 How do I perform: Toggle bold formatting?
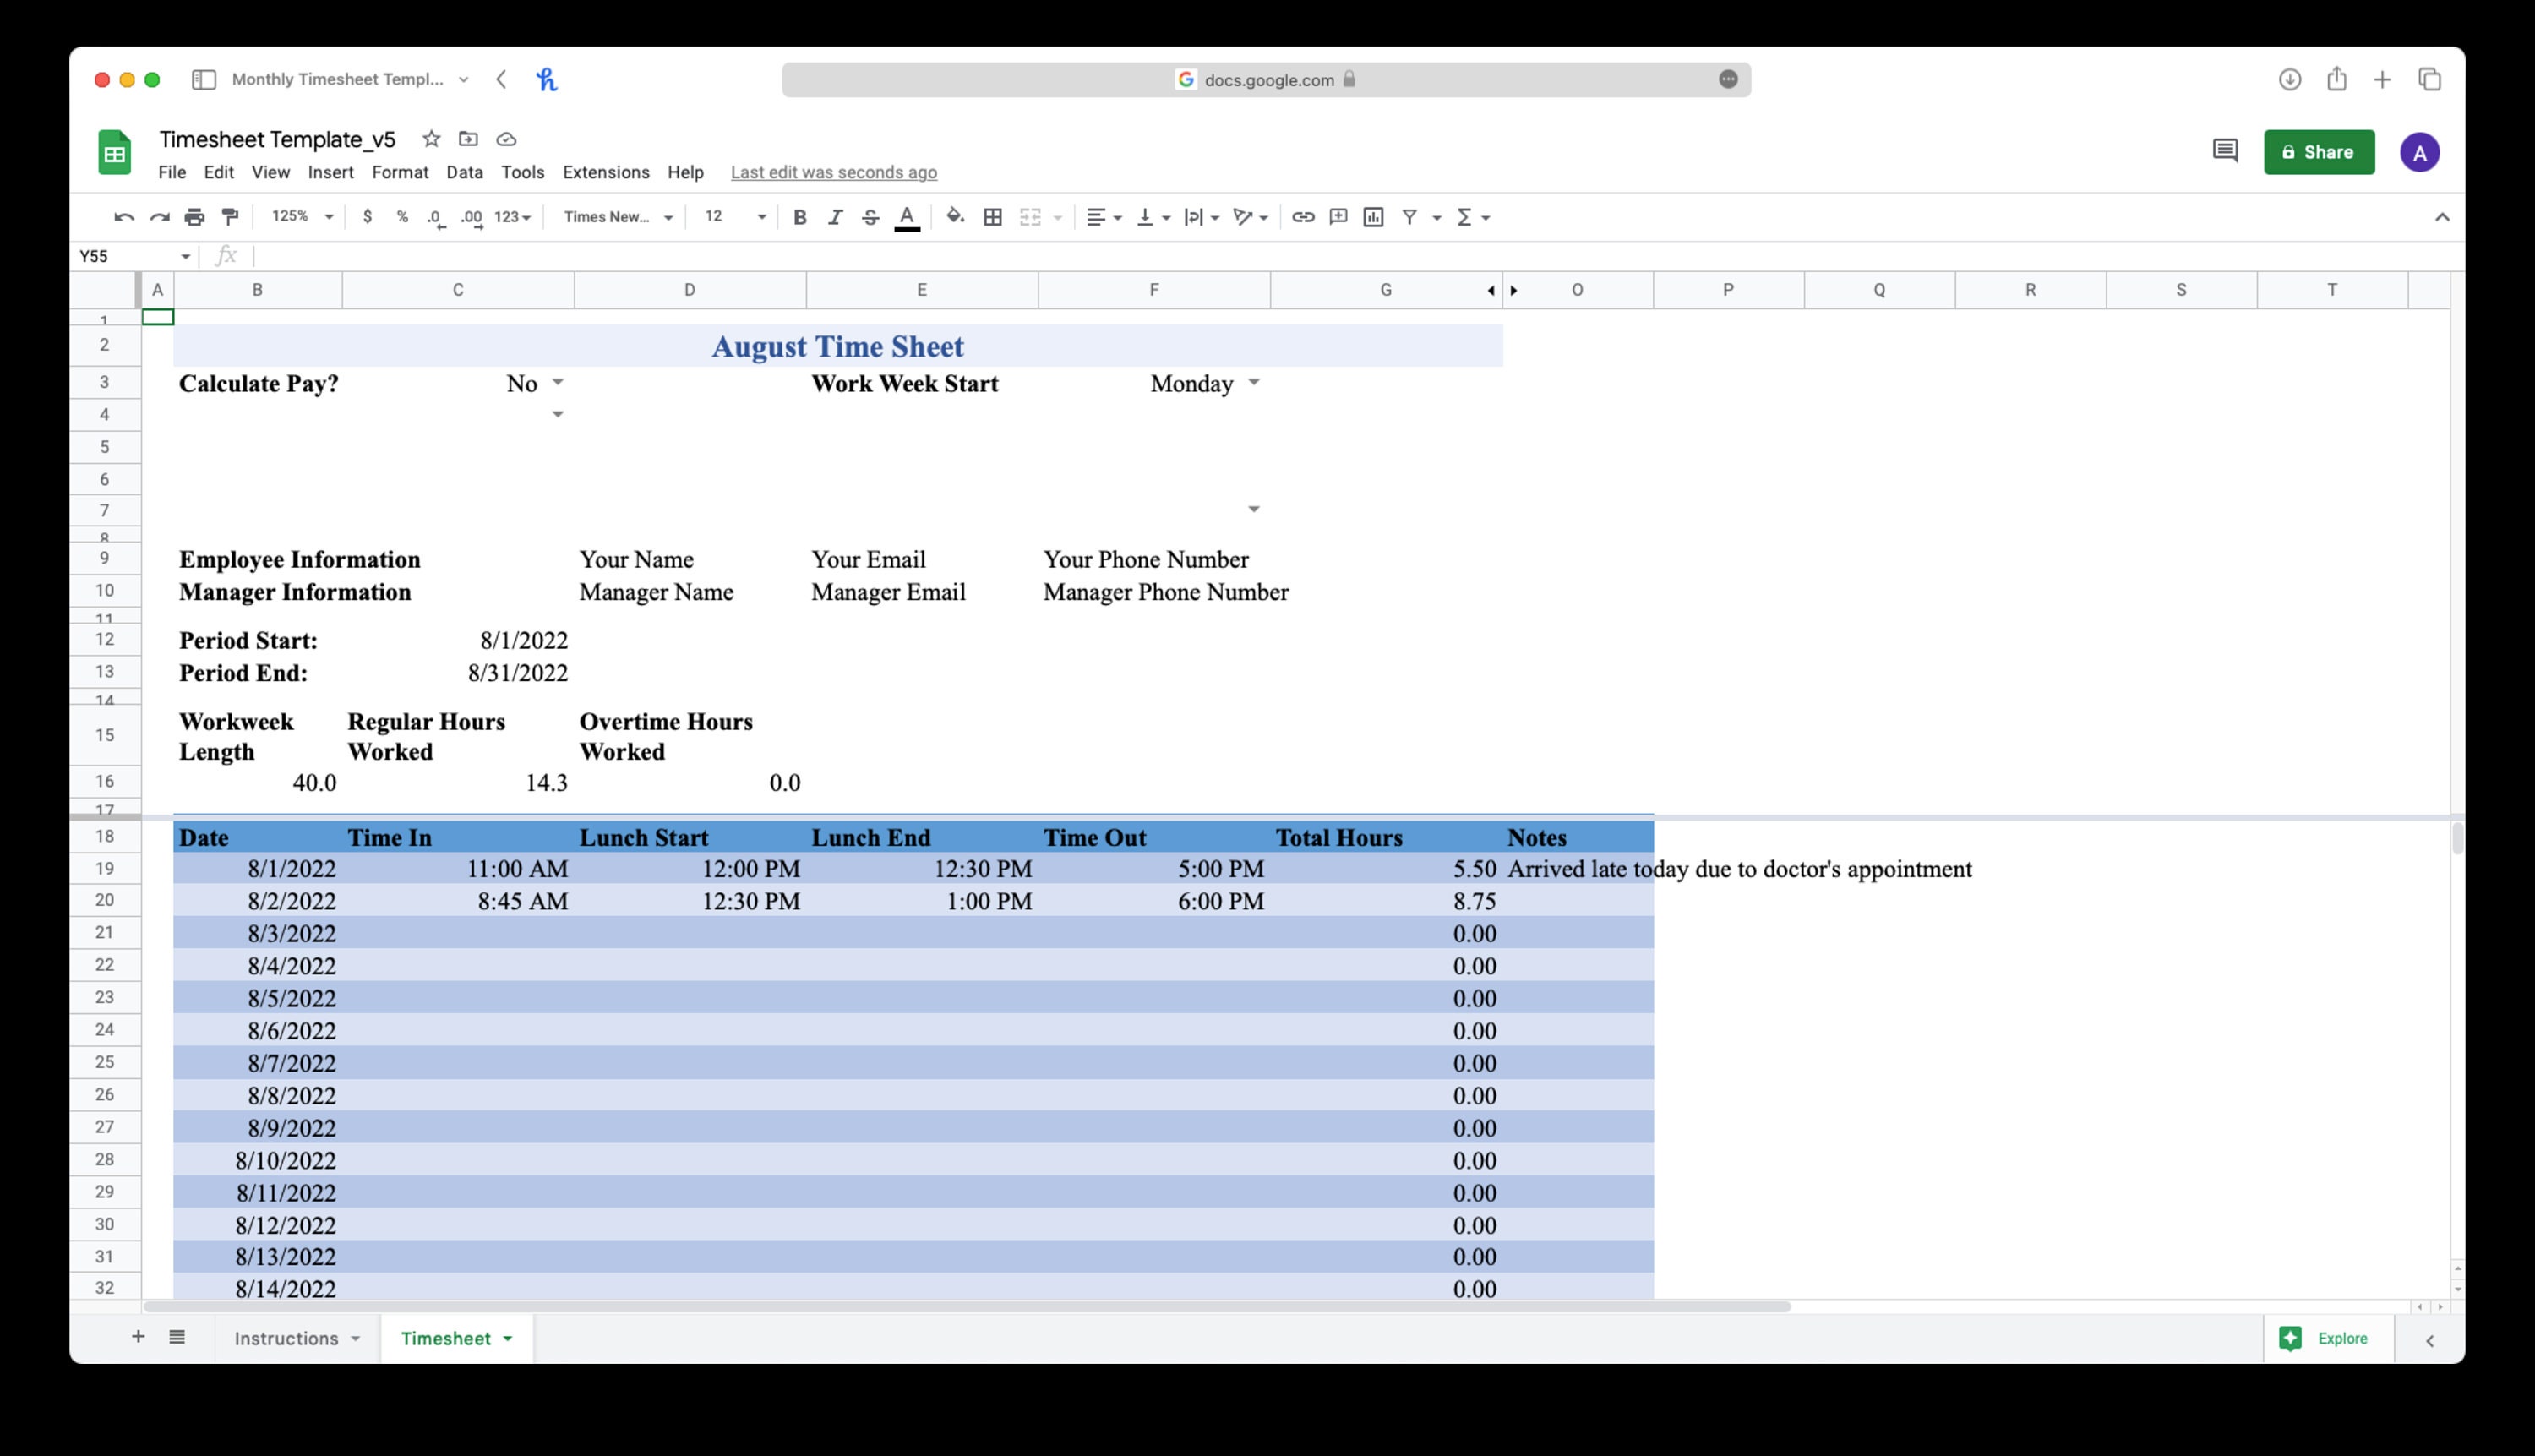pos(799,216)
